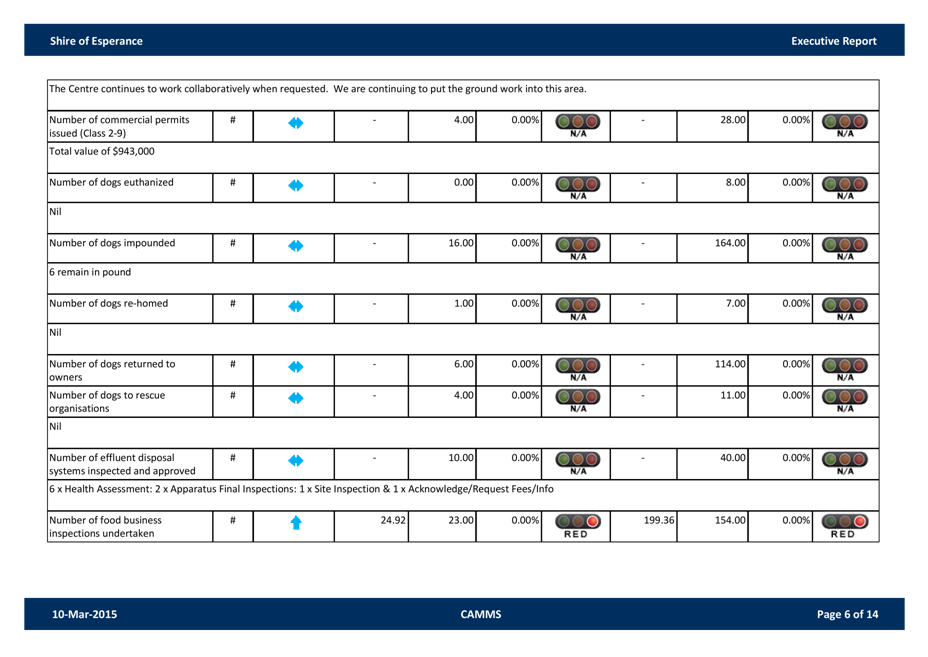Image resolution: width=928 pixels, height=657 pixels.
Task: Click the first RED traffic light for food inspections
Action: click(579, 525)
